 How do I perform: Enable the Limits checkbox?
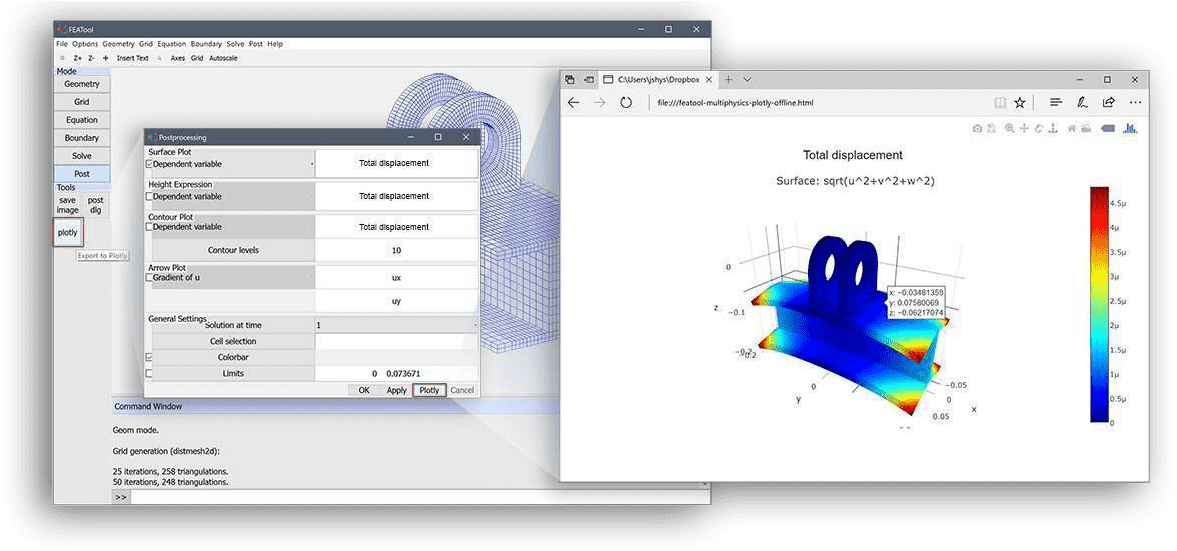[x=149, y=373]
